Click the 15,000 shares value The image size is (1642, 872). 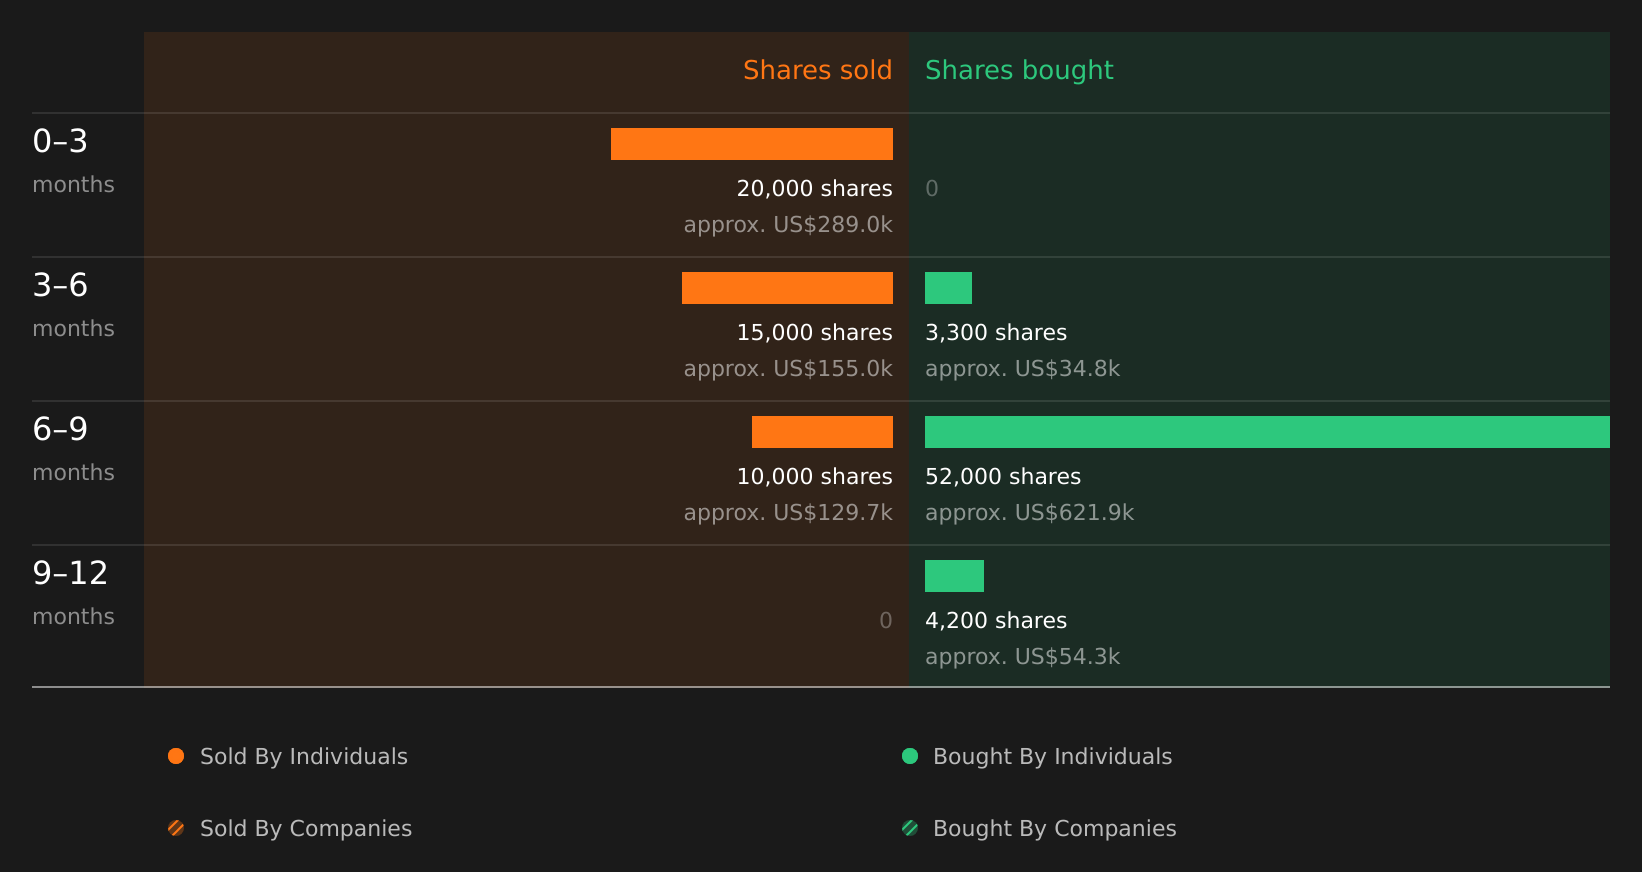coord(814,333)
